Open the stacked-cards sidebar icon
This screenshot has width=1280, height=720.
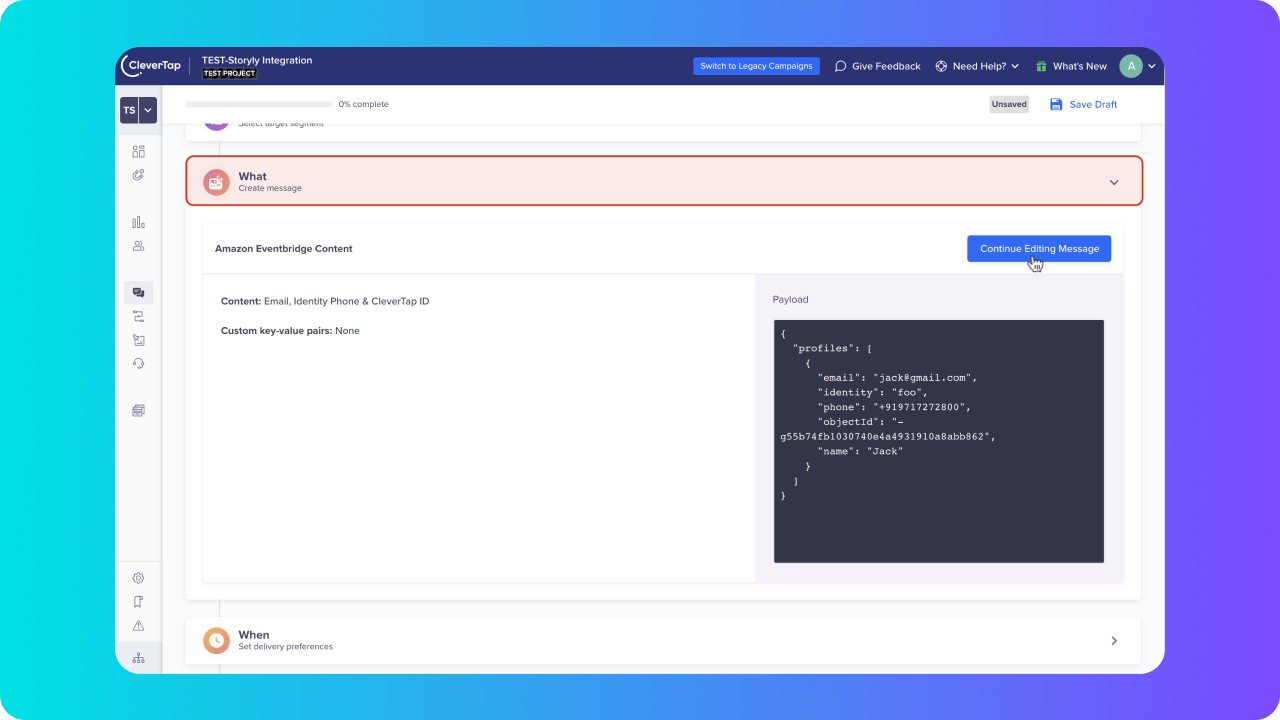[138, 410]
